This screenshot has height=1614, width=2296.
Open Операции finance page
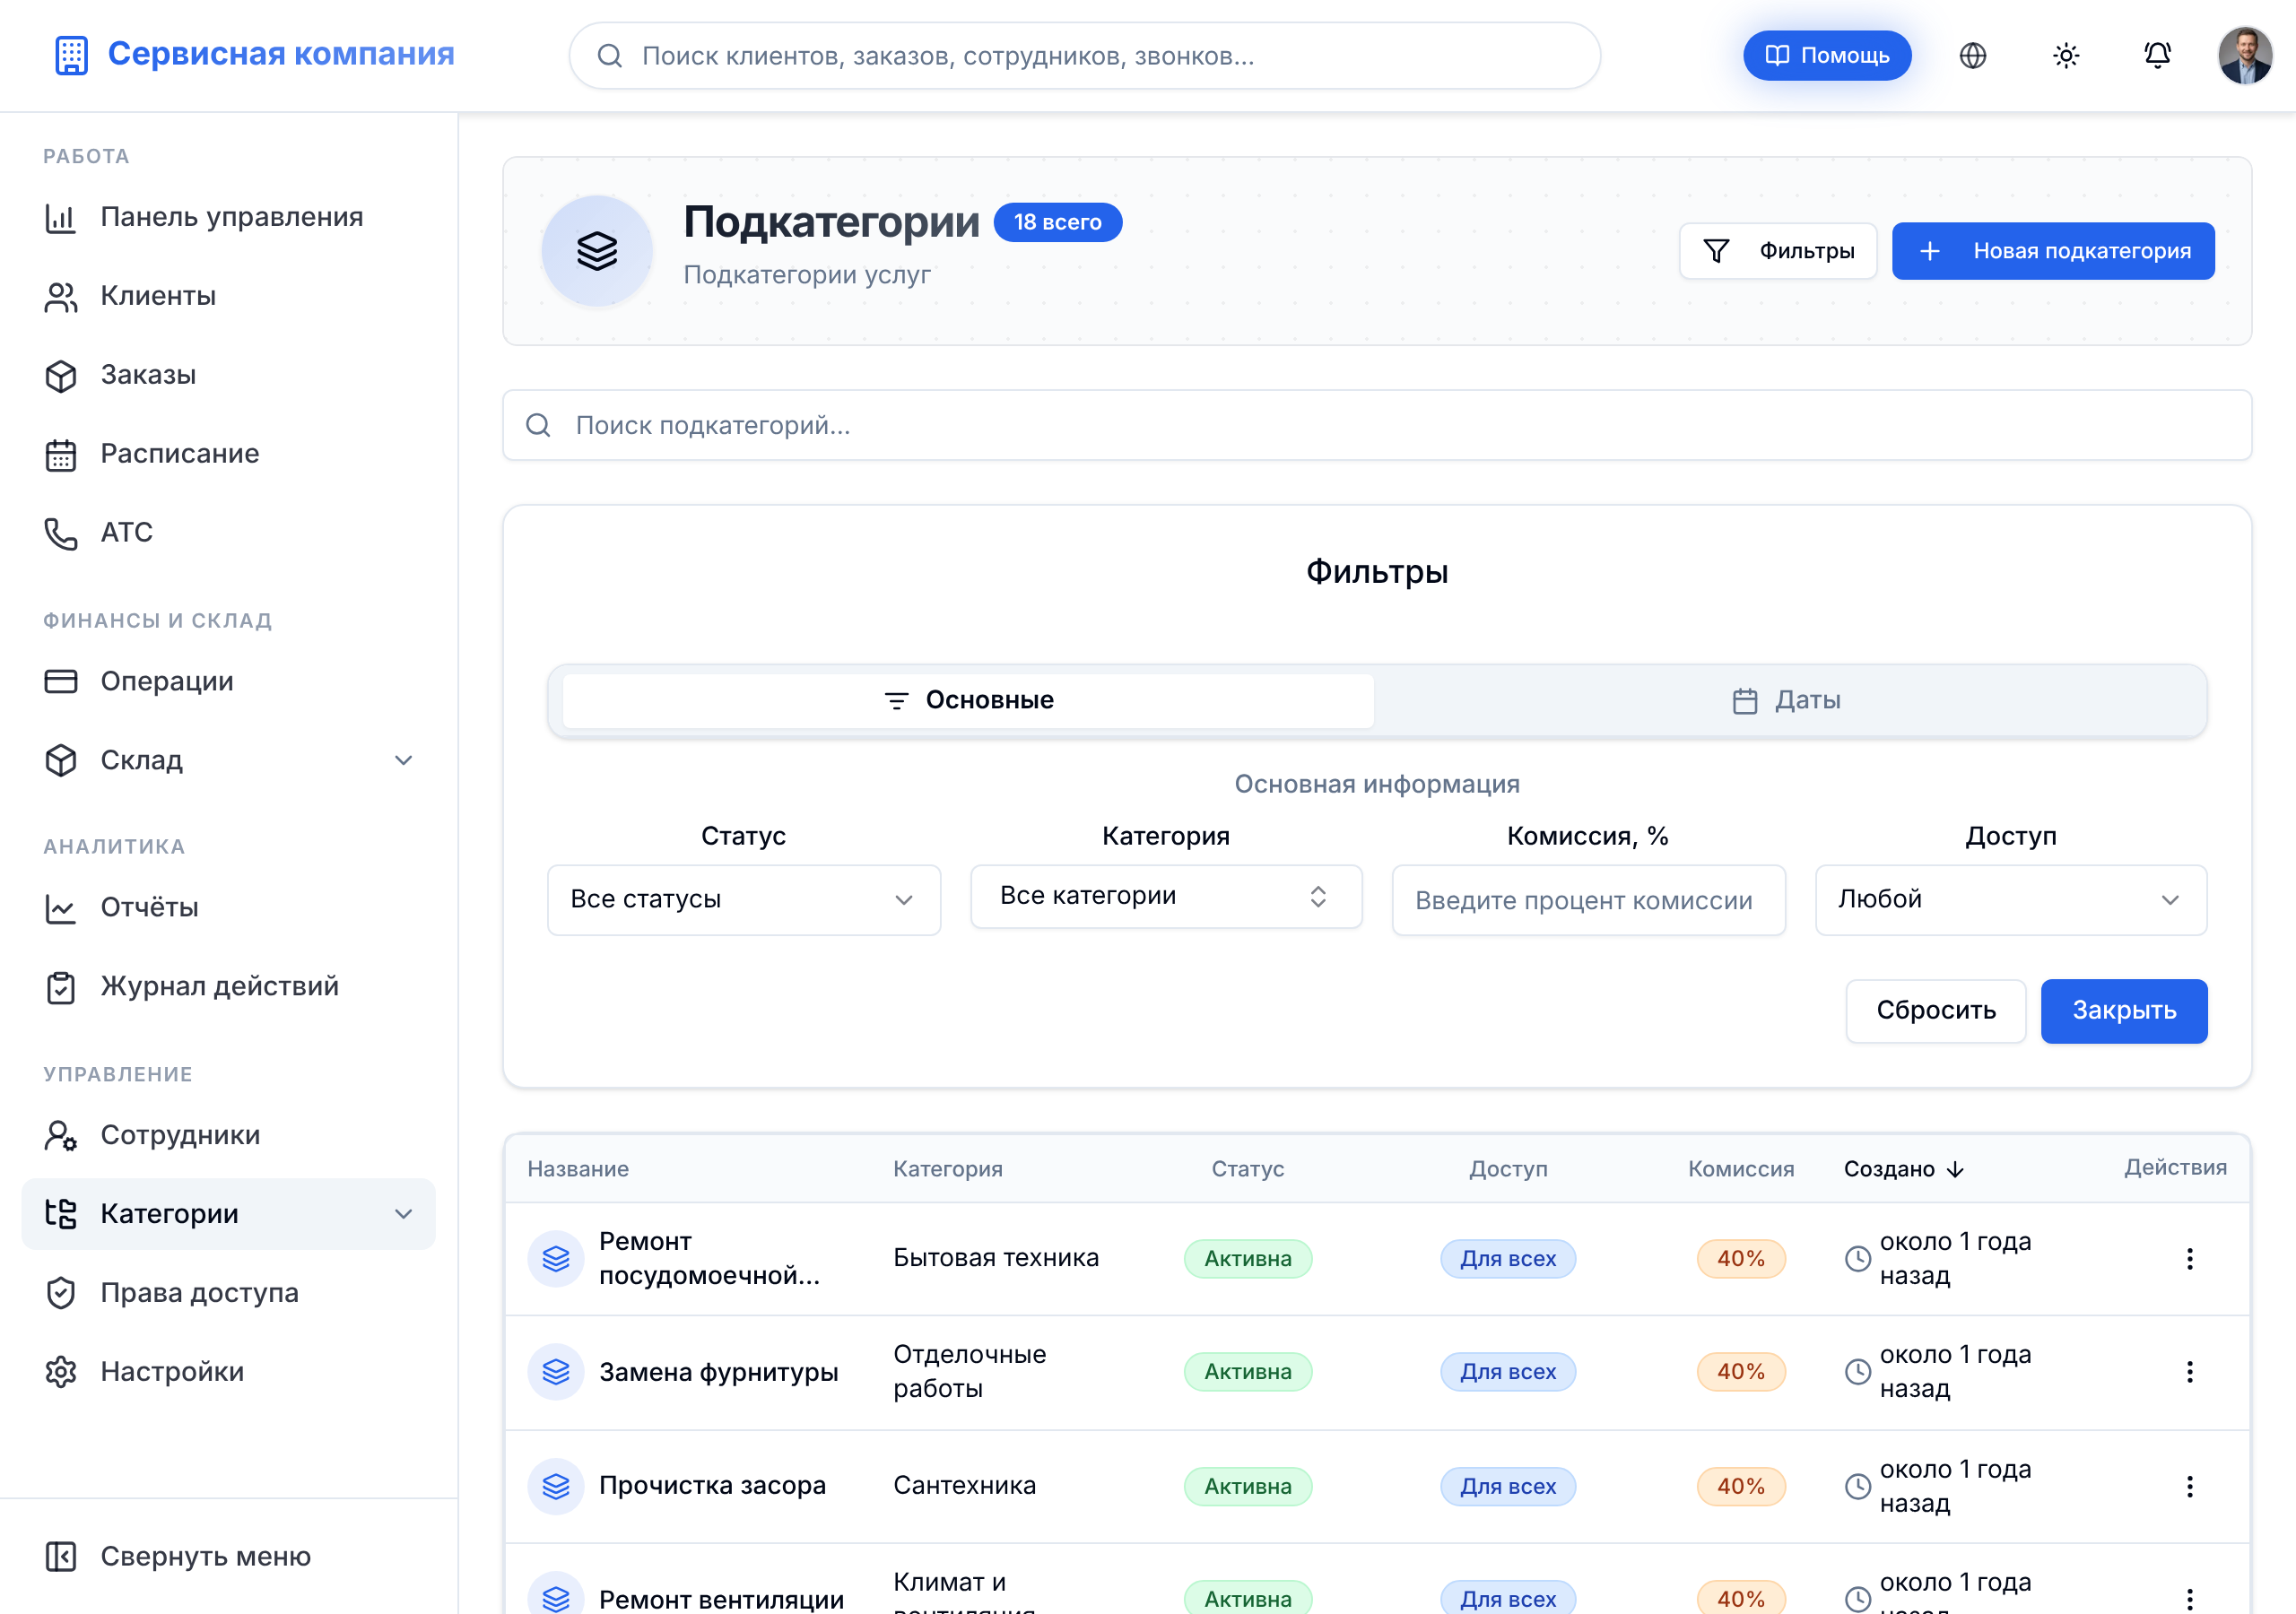(229, 681)
